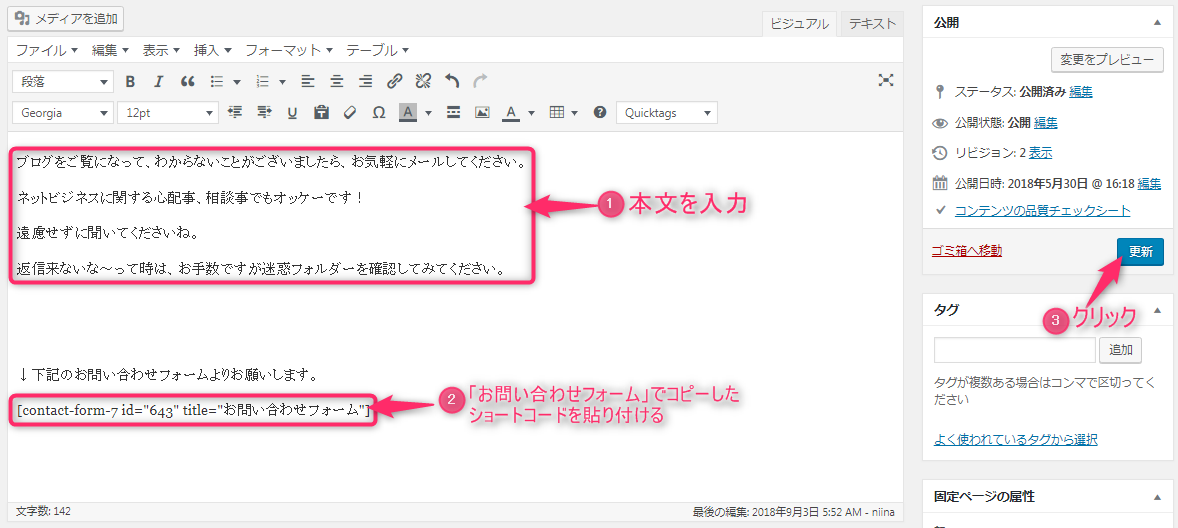The height and width of the screenshot is (528, 1178).
Task: Insert or edit image icon
Action: point(482,113)
